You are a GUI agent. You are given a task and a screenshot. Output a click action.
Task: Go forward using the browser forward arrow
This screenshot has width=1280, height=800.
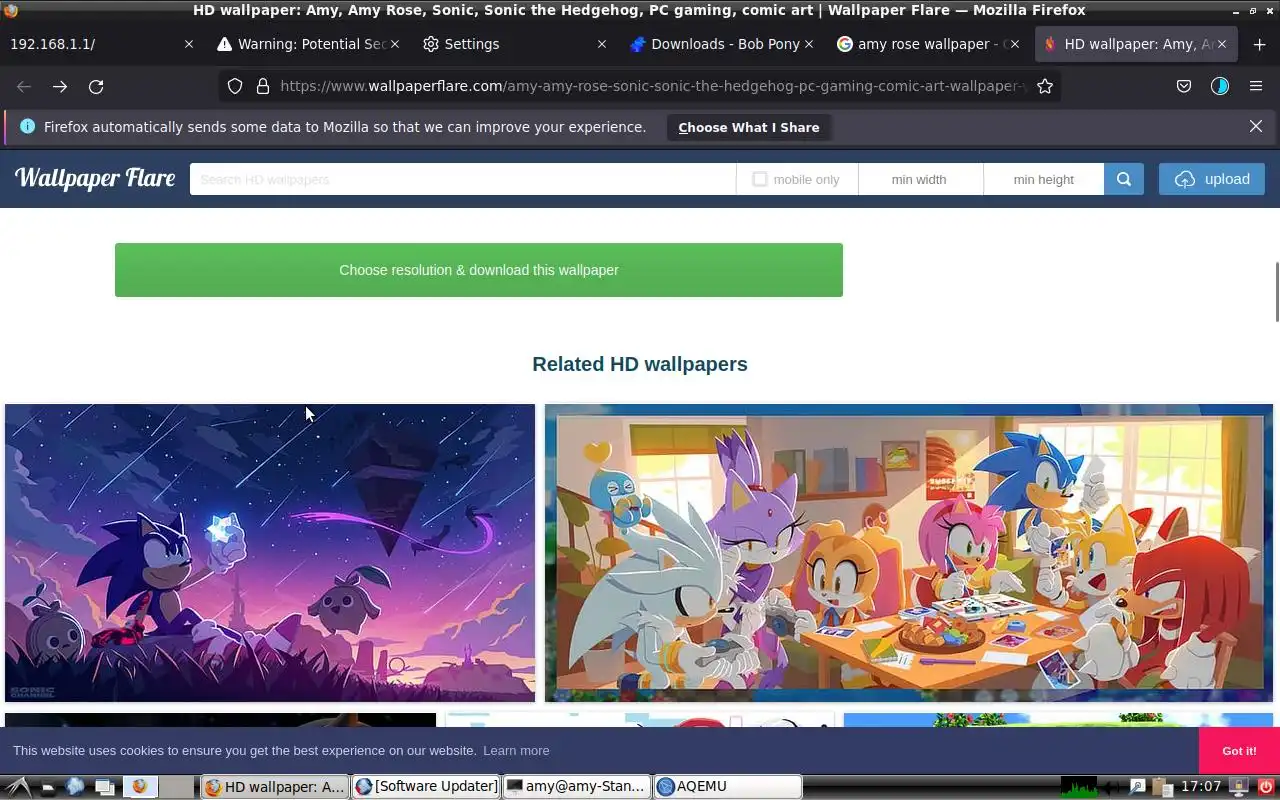tap(60, 86)
